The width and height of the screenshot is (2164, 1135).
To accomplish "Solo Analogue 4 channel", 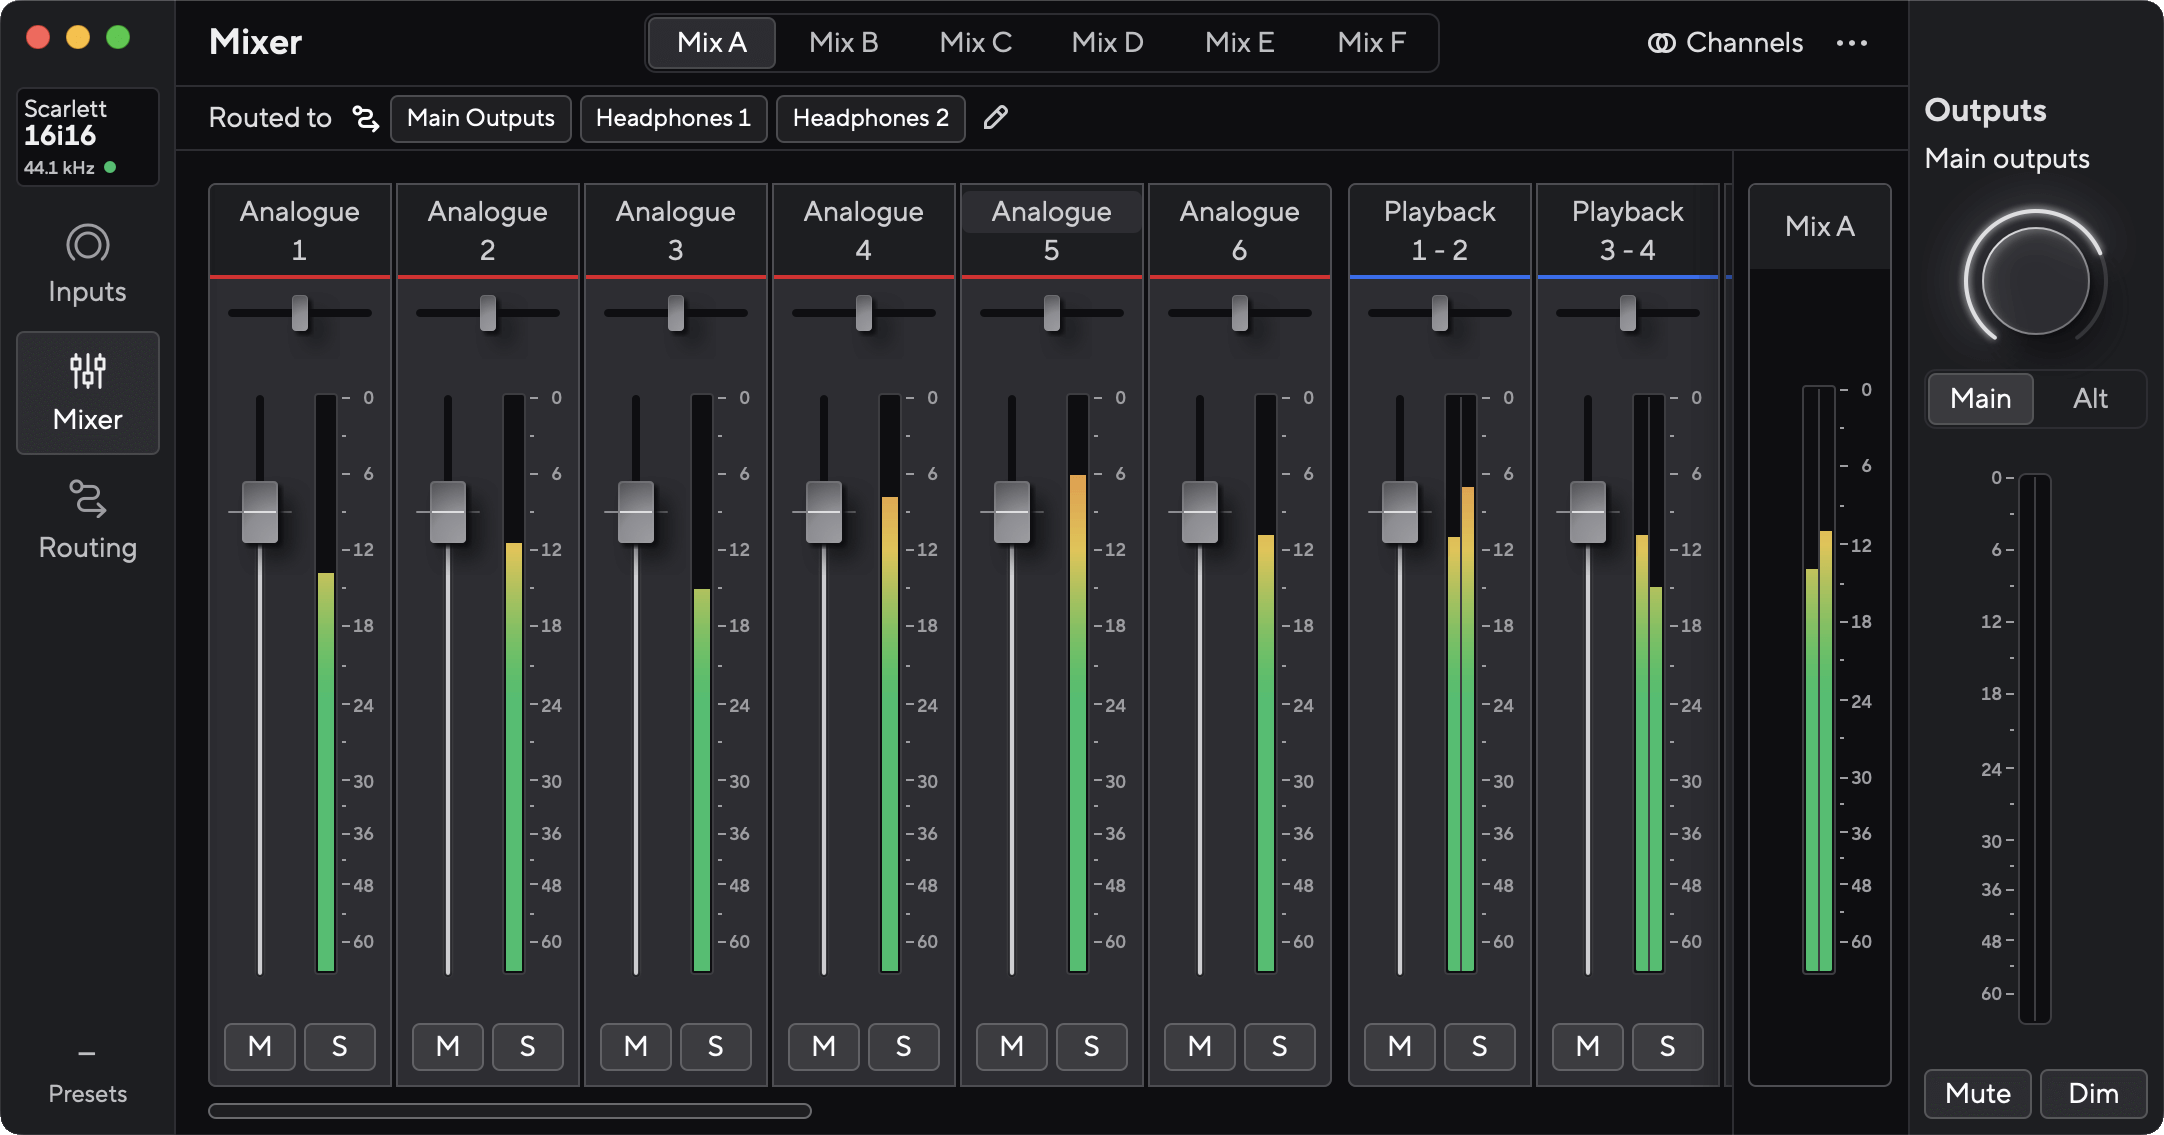I will [904, 1047].
